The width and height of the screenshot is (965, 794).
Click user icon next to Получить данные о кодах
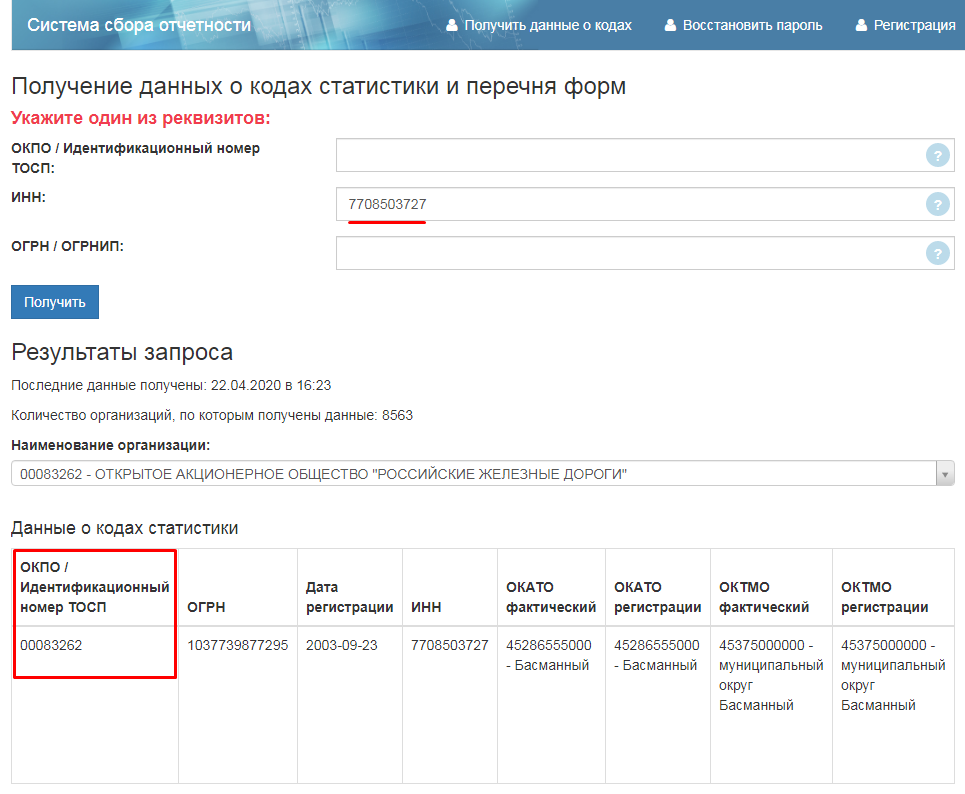[452, 25]
